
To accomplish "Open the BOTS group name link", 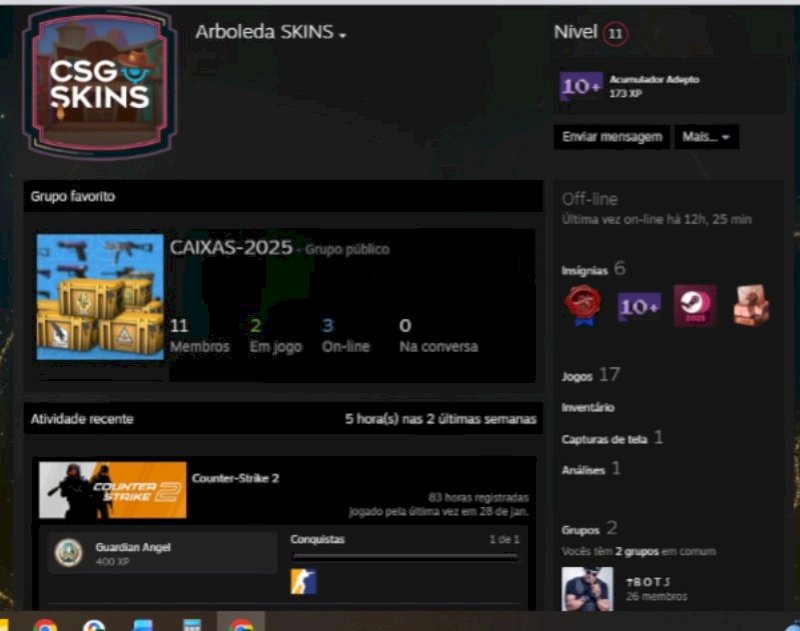I will point(648,582).
